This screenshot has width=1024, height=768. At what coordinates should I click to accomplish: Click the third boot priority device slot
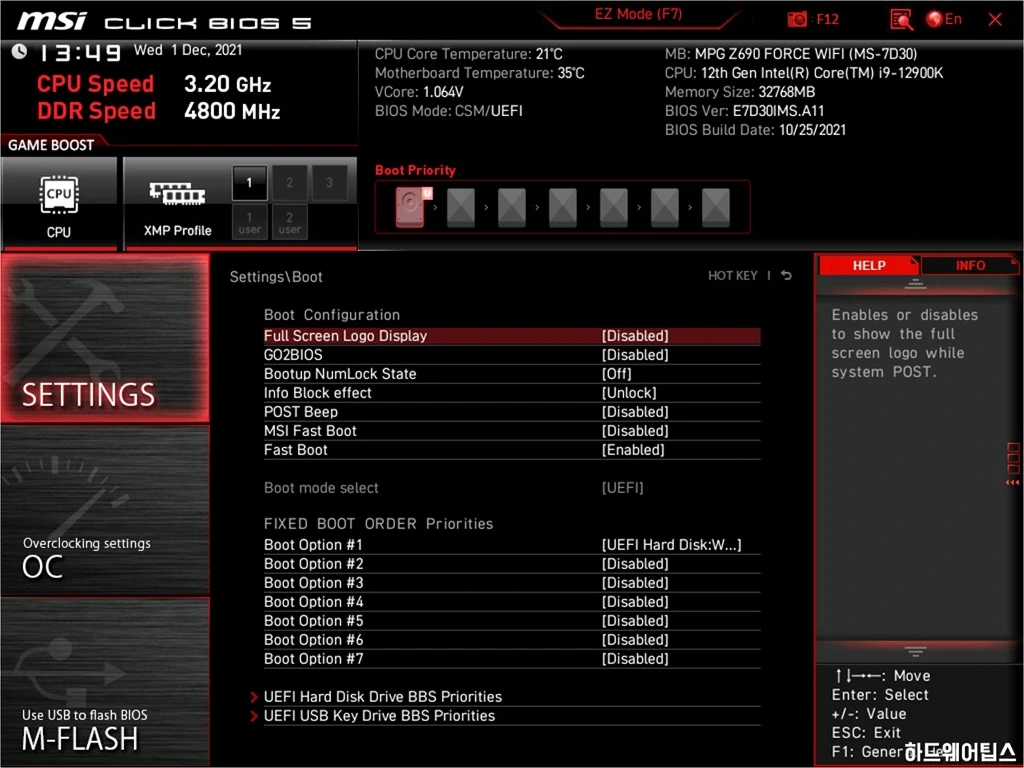point(511,207)
